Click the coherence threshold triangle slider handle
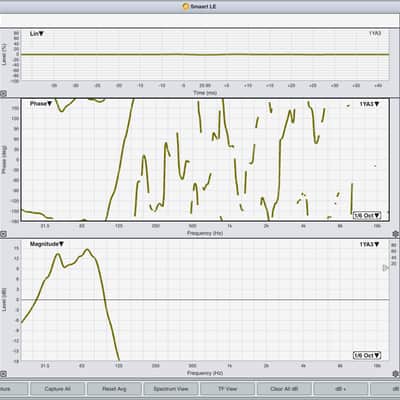Screen dimensions: 400x400 [385, 268]
